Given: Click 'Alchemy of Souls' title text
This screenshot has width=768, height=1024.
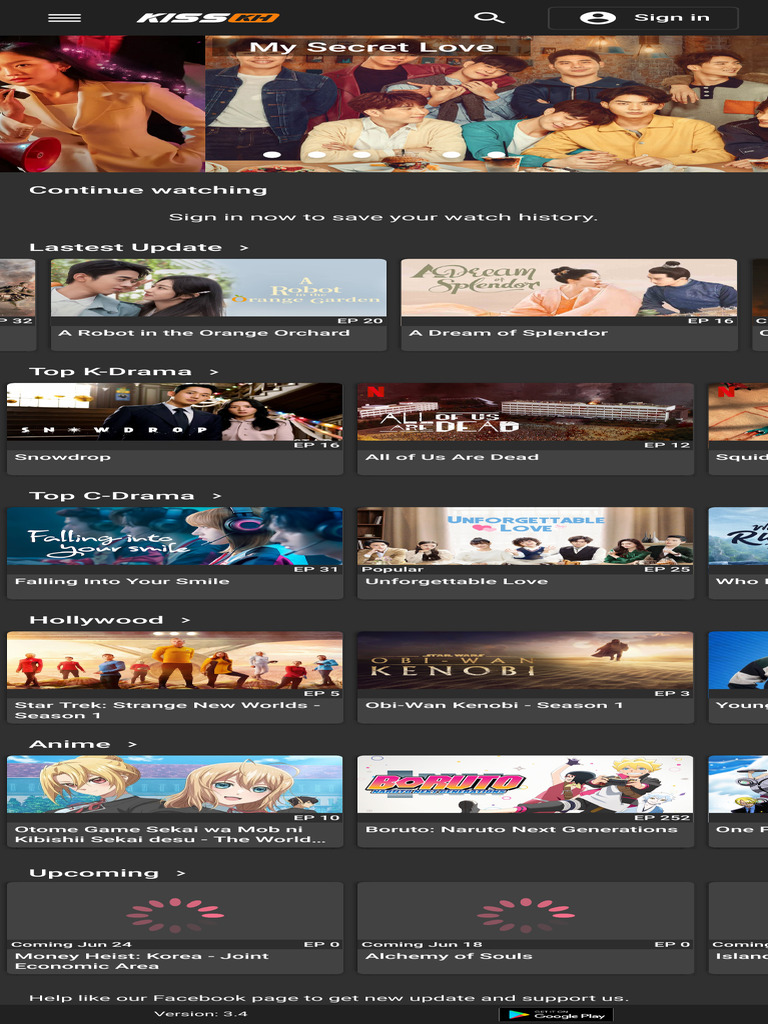Looking at the screenshot, I should pyautogui.click(x=449, y=956).
